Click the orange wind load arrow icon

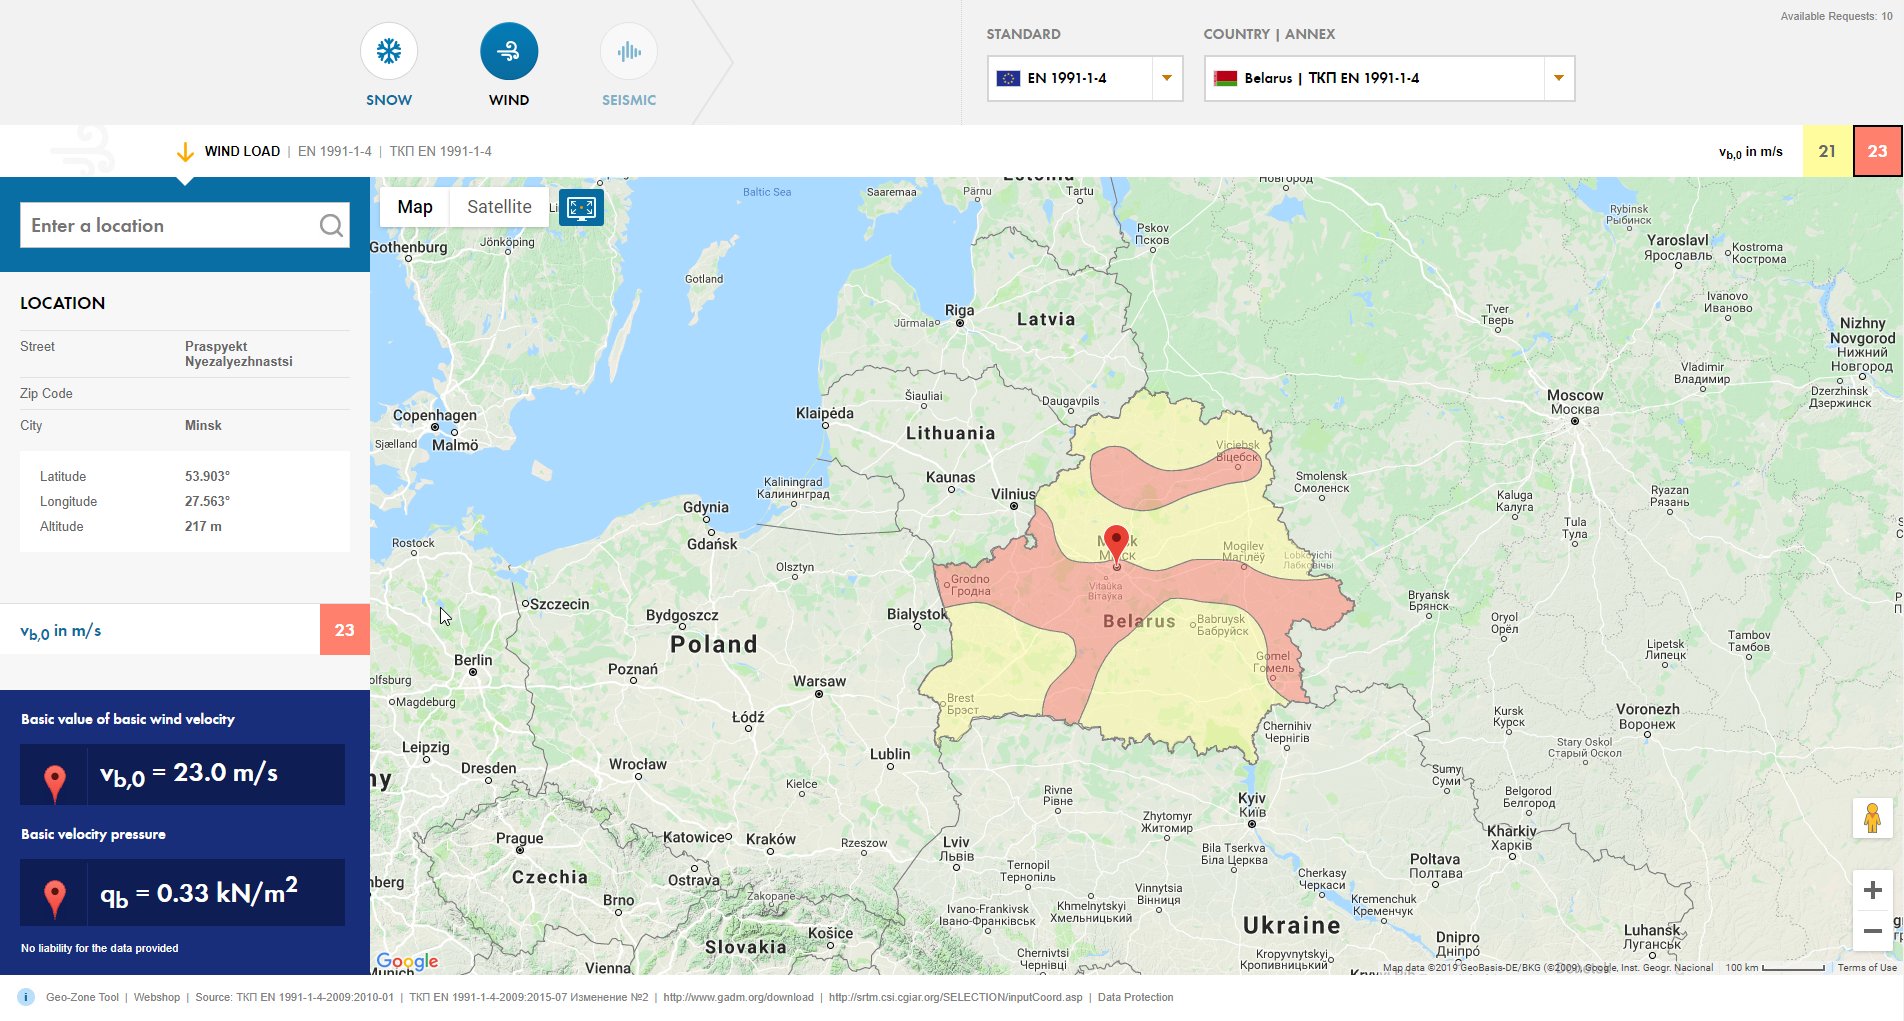click(x=185, y=152)
